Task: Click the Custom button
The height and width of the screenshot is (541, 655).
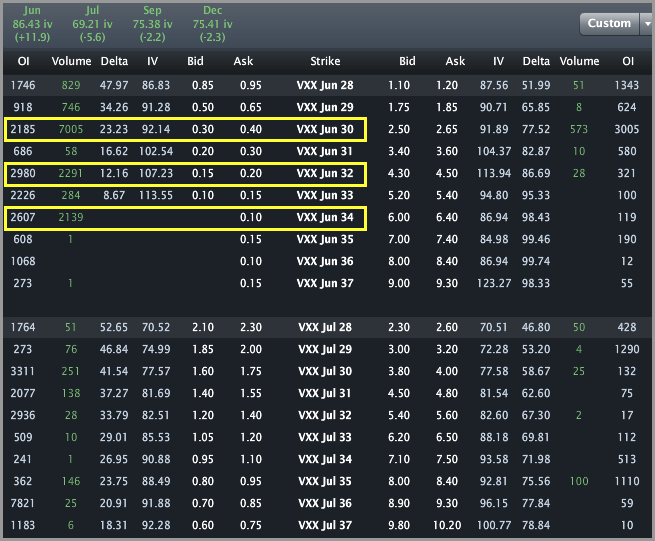Action: (x=609, y=24)
